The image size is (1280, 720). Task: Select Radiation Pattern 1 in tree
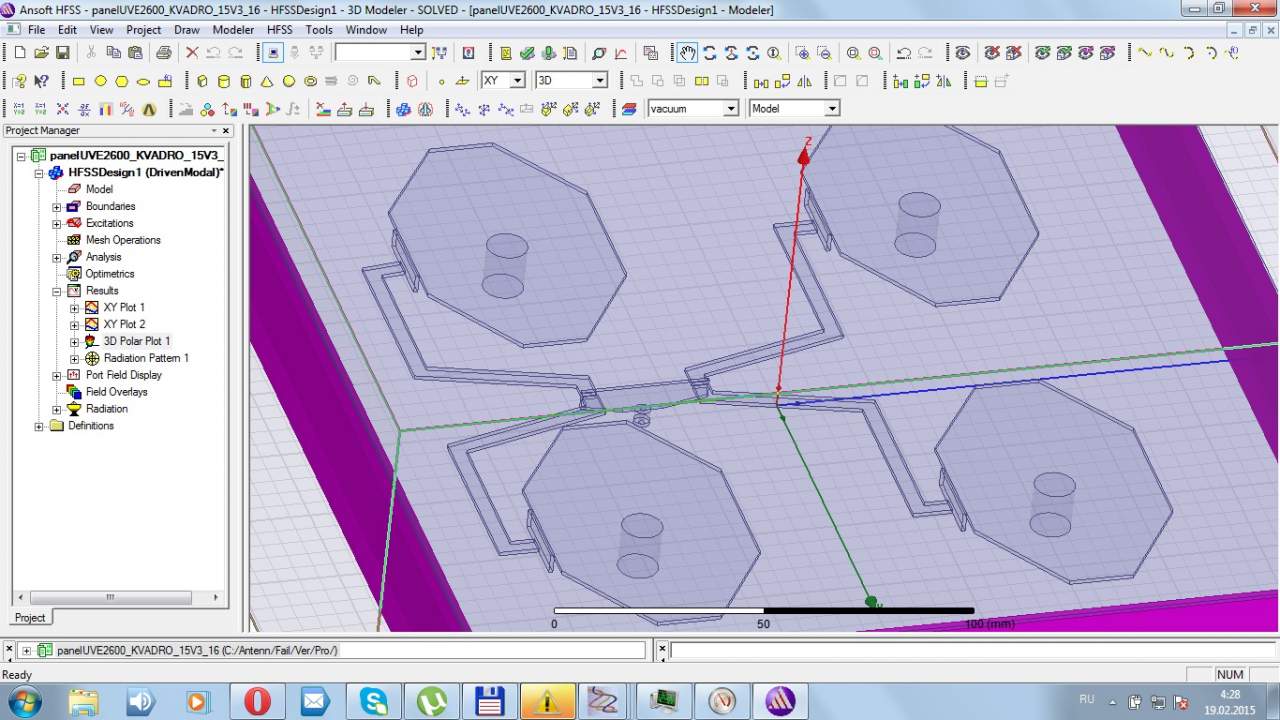coord(146,358)
